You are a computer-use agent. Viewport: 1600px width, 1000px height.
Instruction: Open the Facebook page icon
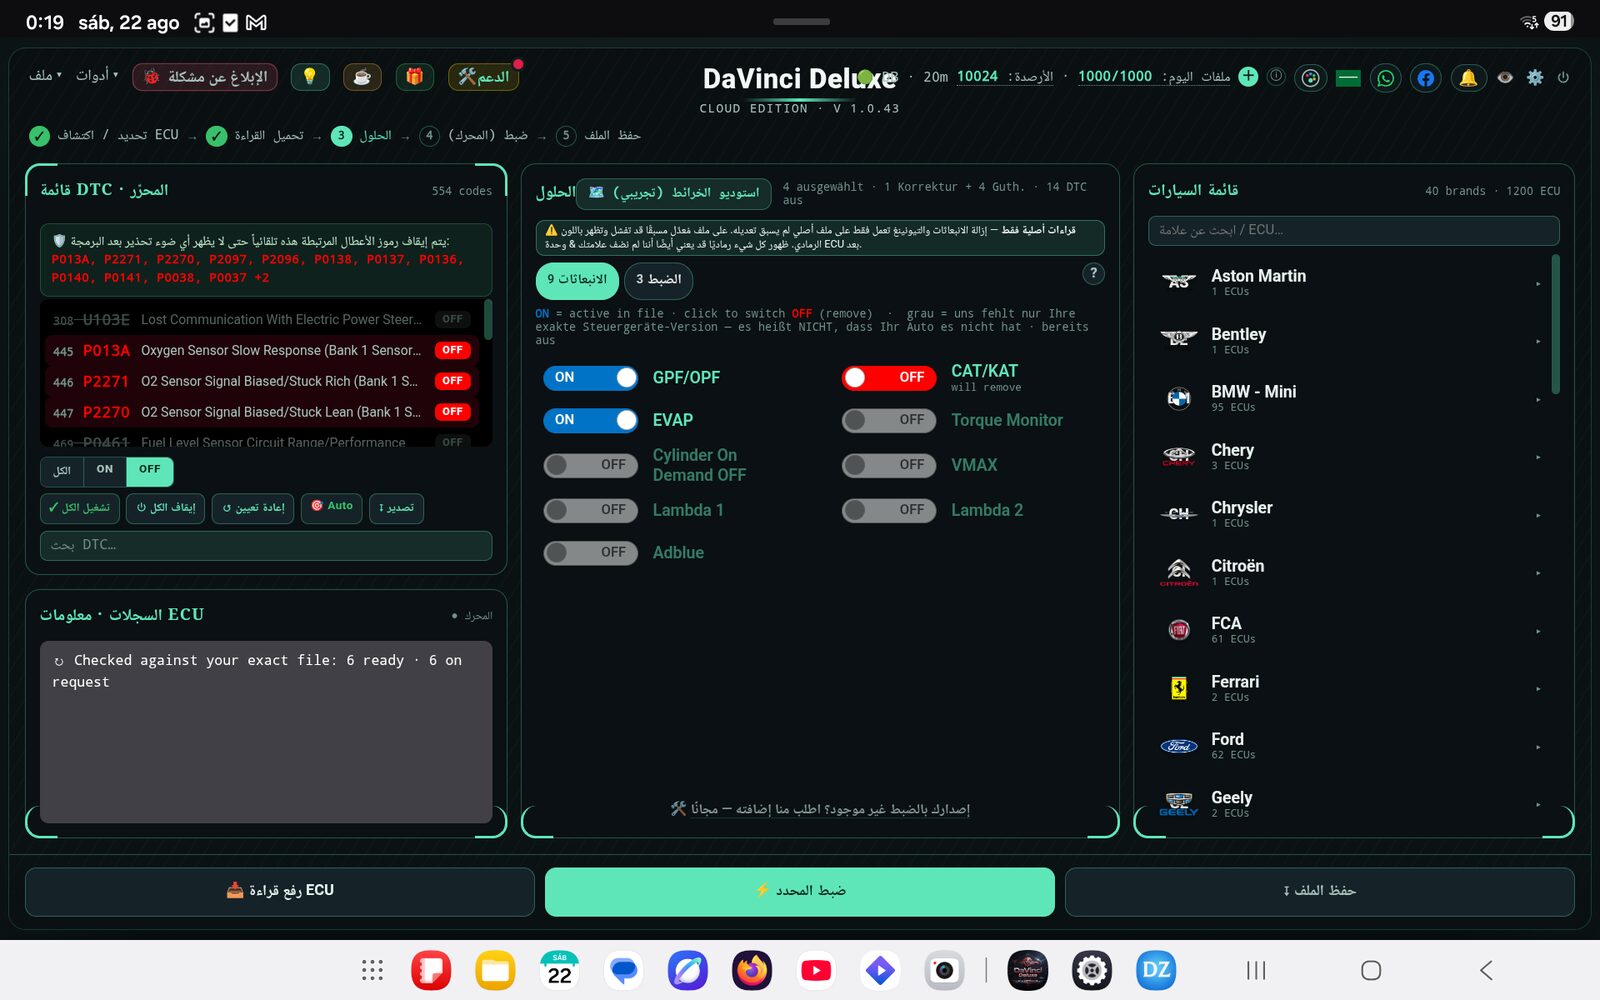(1426, 77)
